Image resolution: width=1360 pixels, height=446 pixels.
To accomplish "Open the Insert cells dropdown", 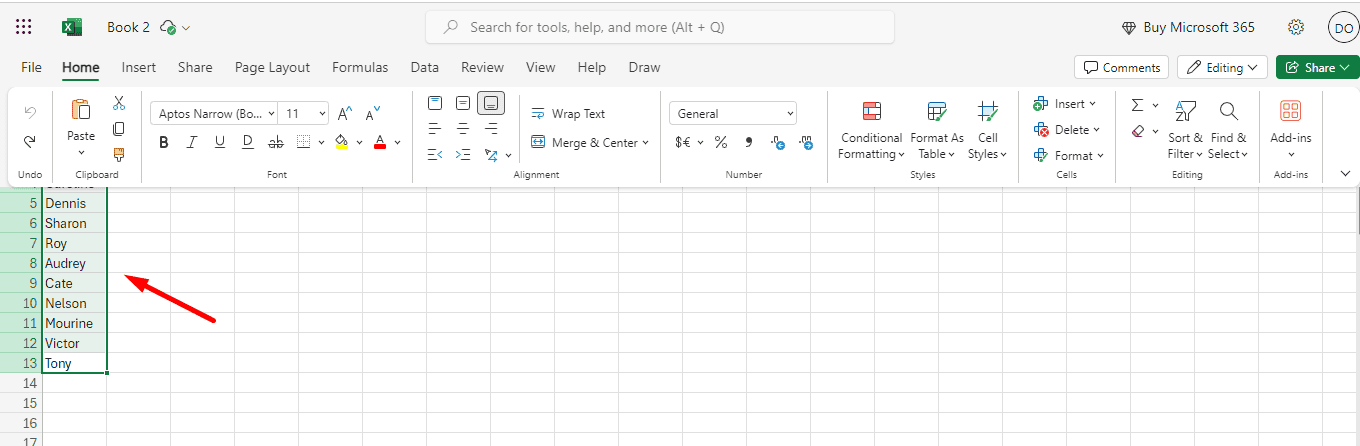I will (x=1064, y=104).
